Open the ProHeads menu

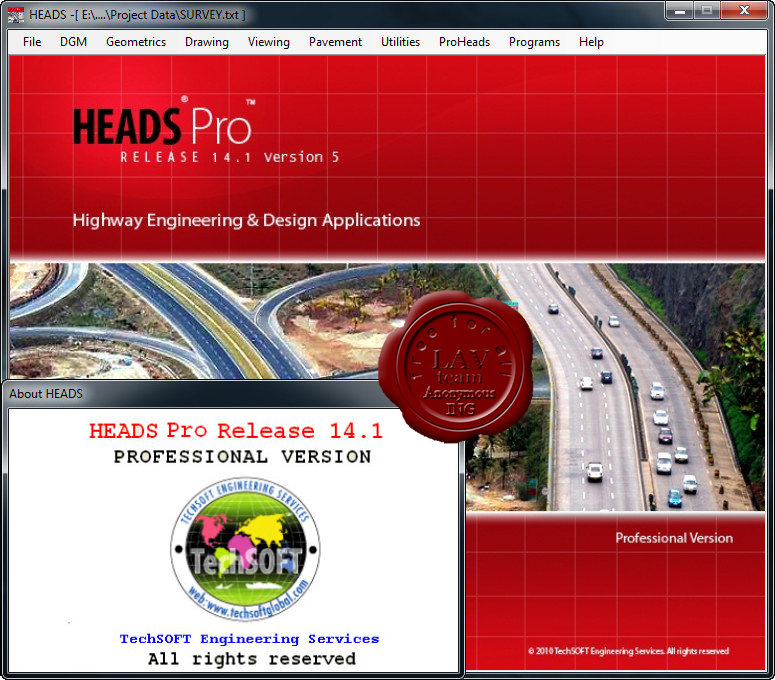point(465,42)
